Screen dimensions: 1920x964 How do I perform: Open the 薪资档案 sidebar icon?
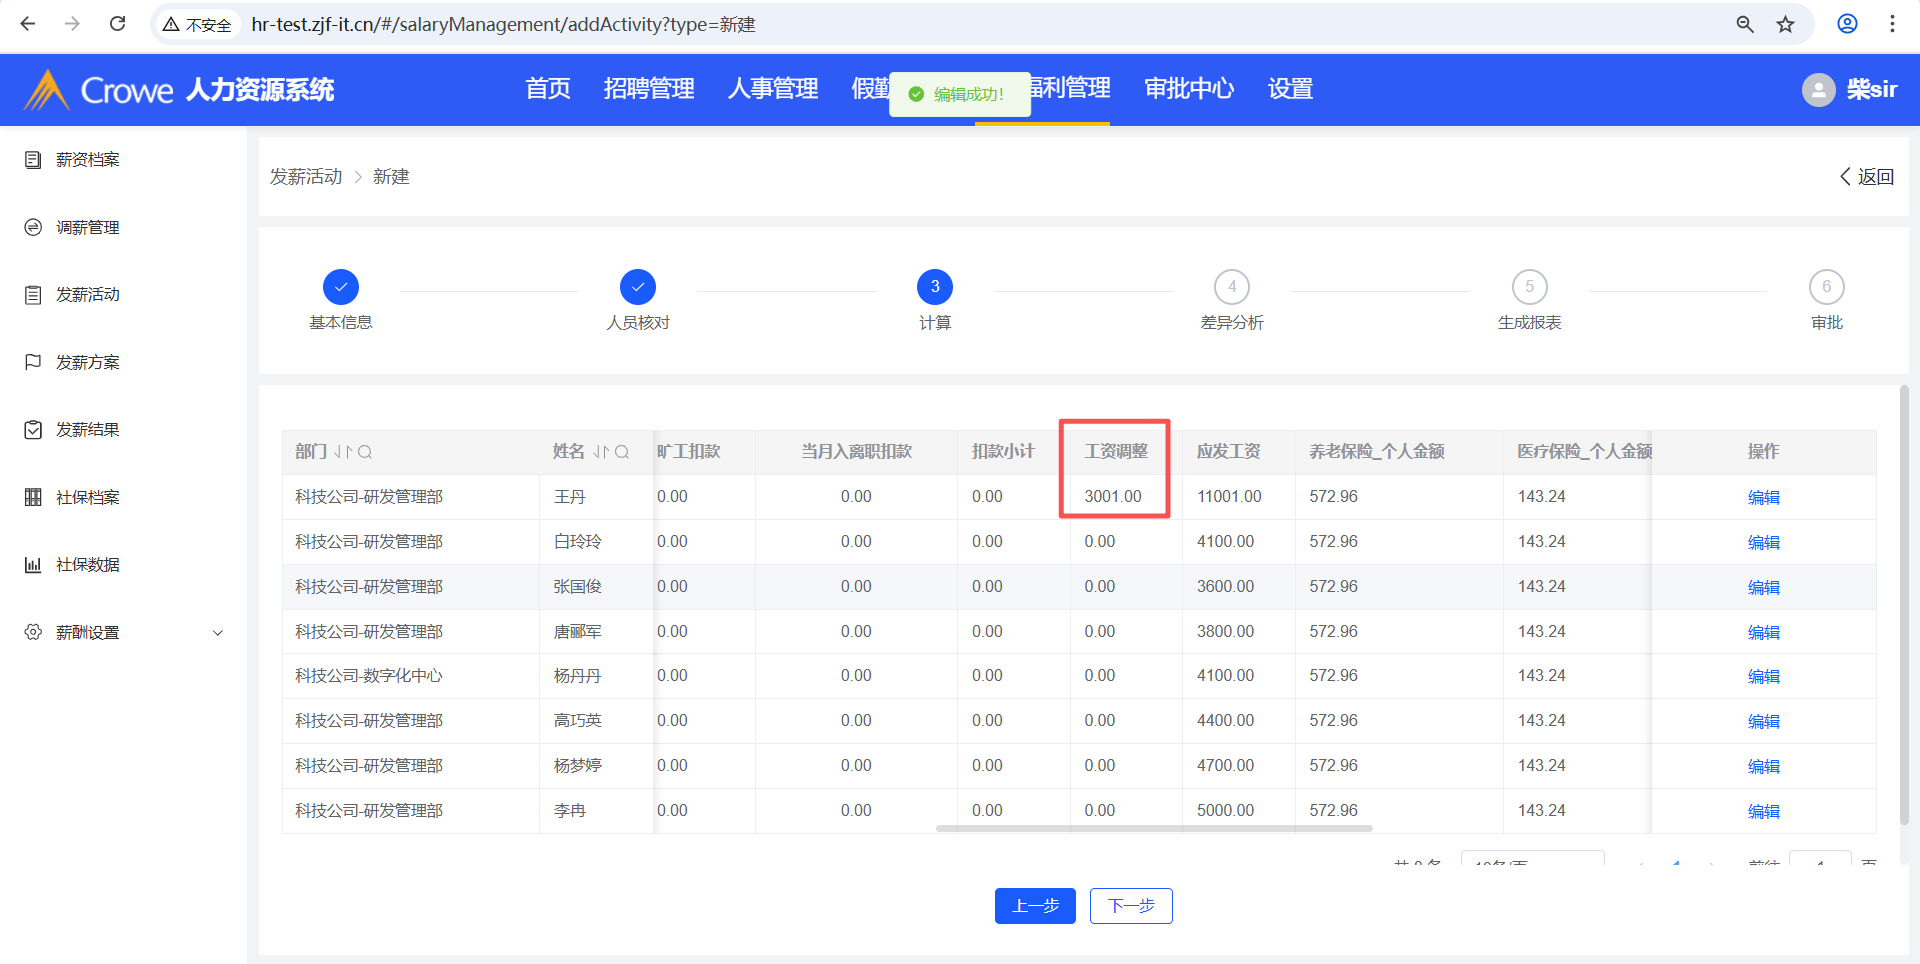point(33,160)
